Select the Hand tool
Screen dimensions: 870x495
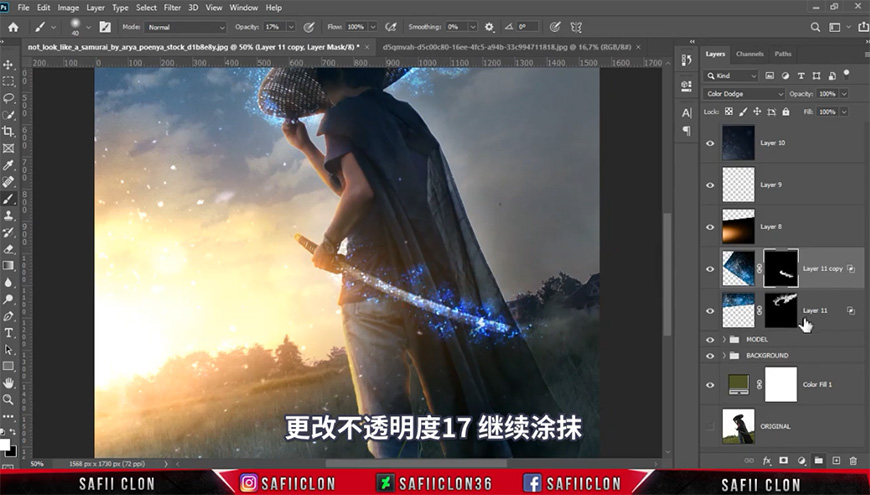click(8, 383)
